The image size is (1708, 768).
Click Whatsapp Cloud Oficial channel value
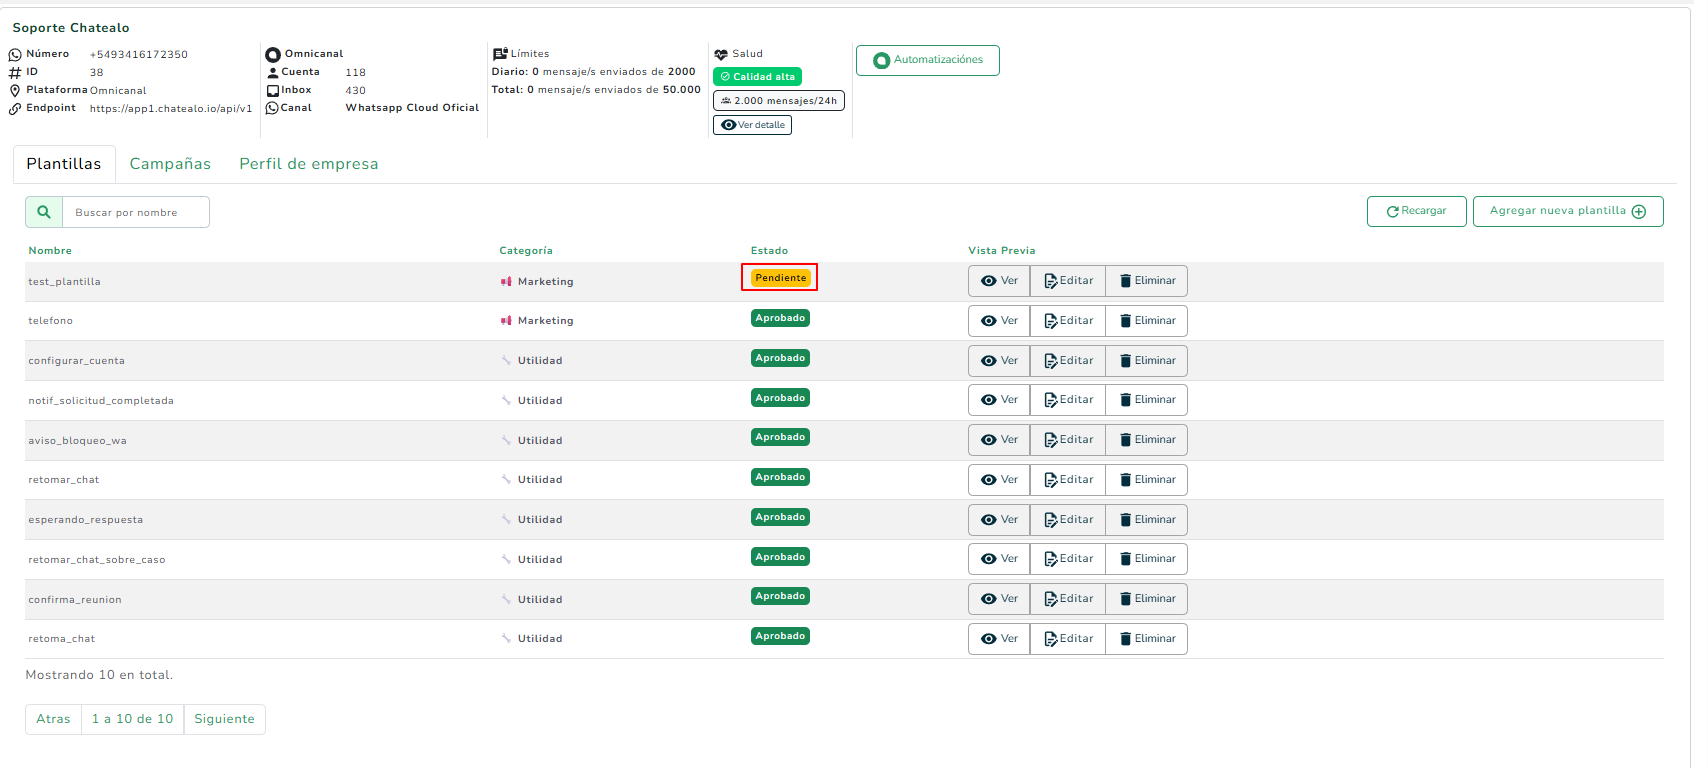(413, 108)
